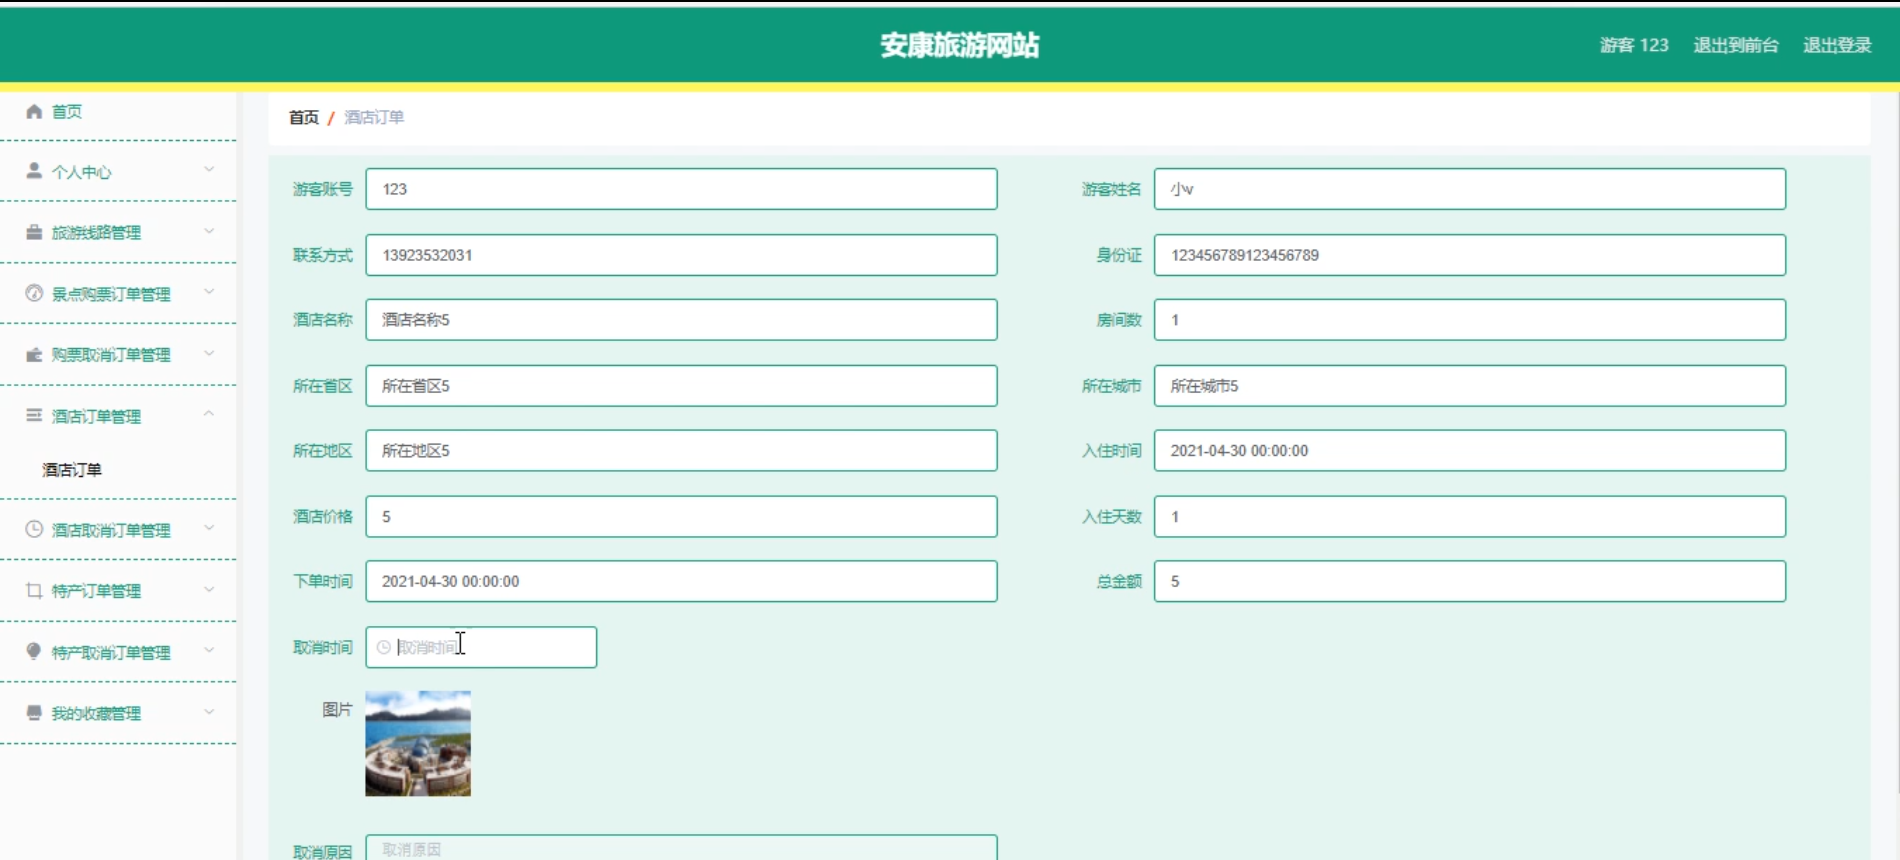Click the 联系方式 input field
Image resolution: width=1900 pixels, height=860 pixels.
[681, 255]
